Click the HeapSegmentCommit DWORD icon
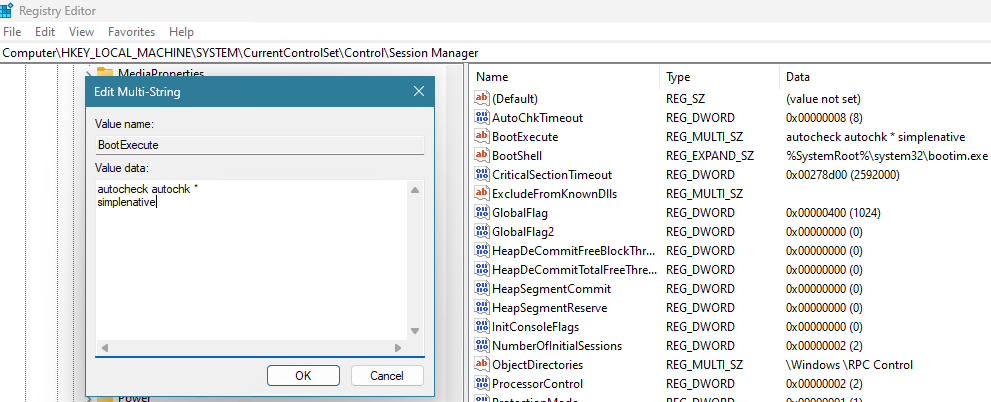The width and height of the screenshot is (991, 402). [x=482, y=289]
